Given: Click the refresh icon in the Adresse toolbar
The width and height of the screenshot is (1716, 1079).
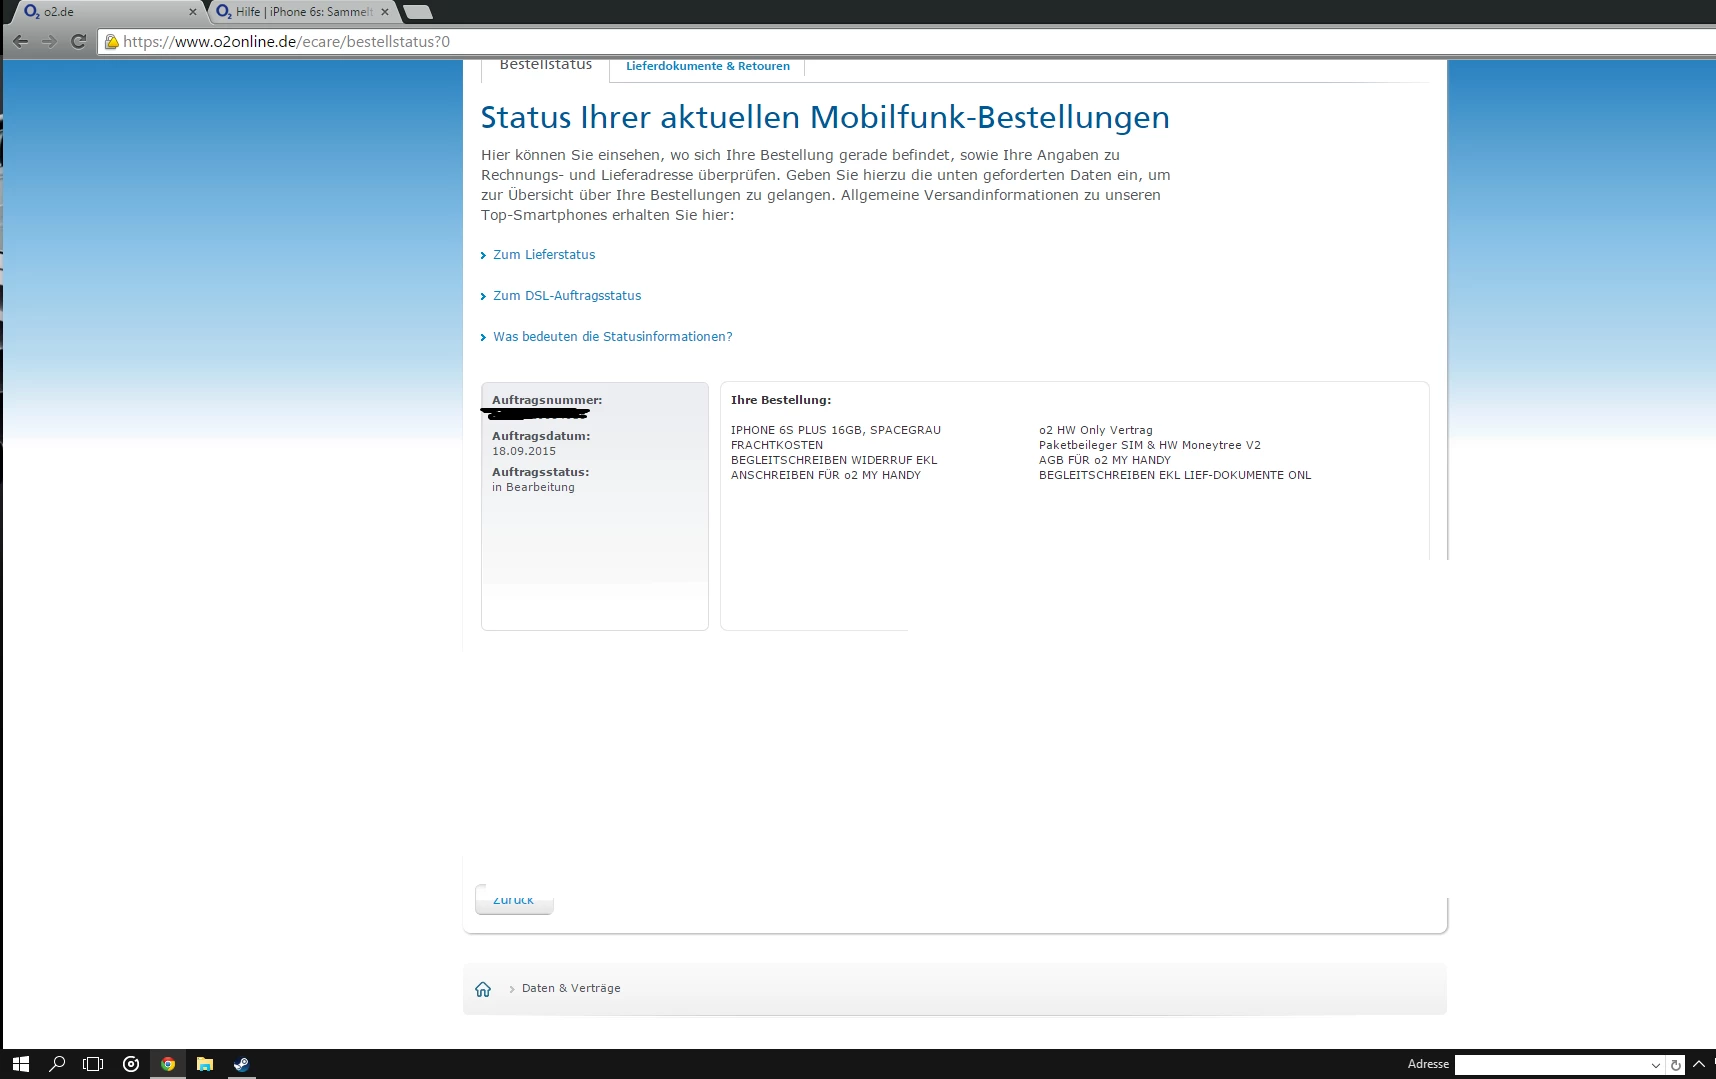Looking at the screenshot, I should pyautogui.click(x=1676, y=1065).
